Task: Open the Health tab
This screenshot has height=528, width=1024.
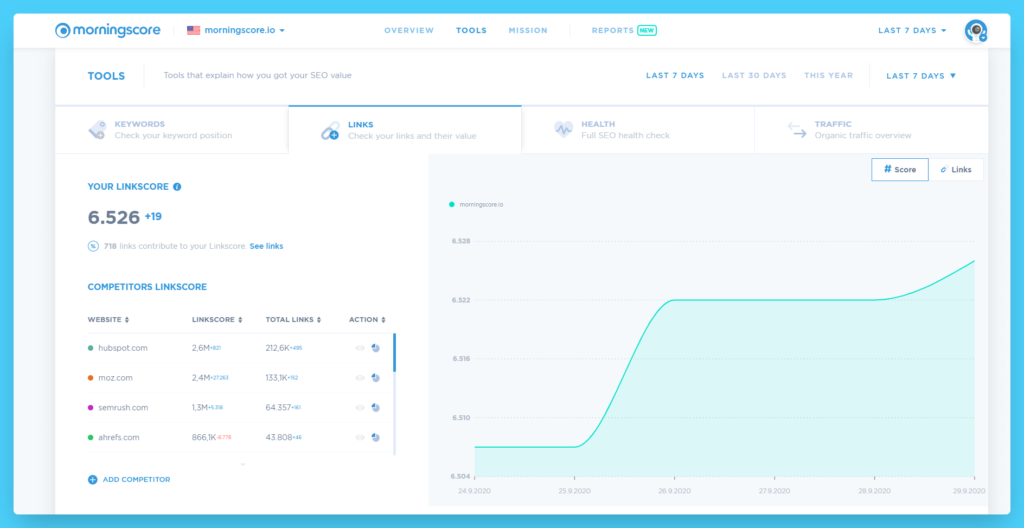Action: point(638,129)
